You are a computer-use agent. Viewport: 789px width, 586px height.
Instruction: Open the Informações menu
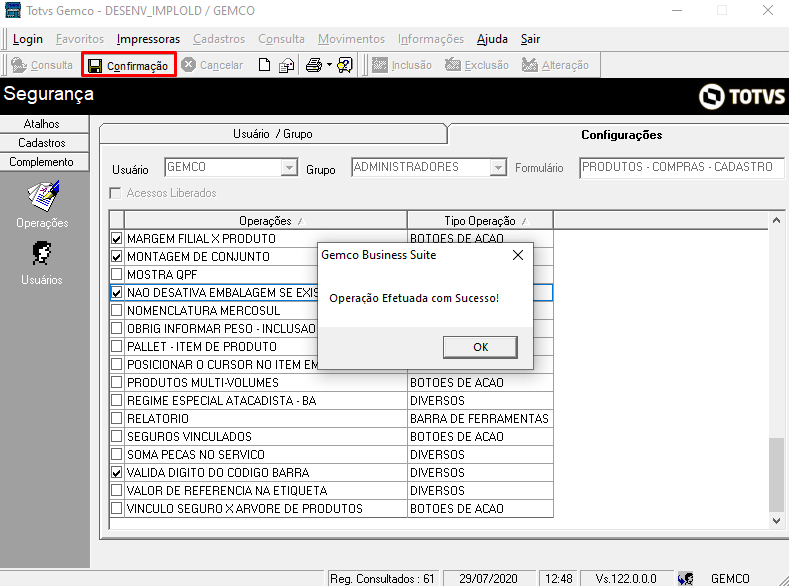[431, 39]
